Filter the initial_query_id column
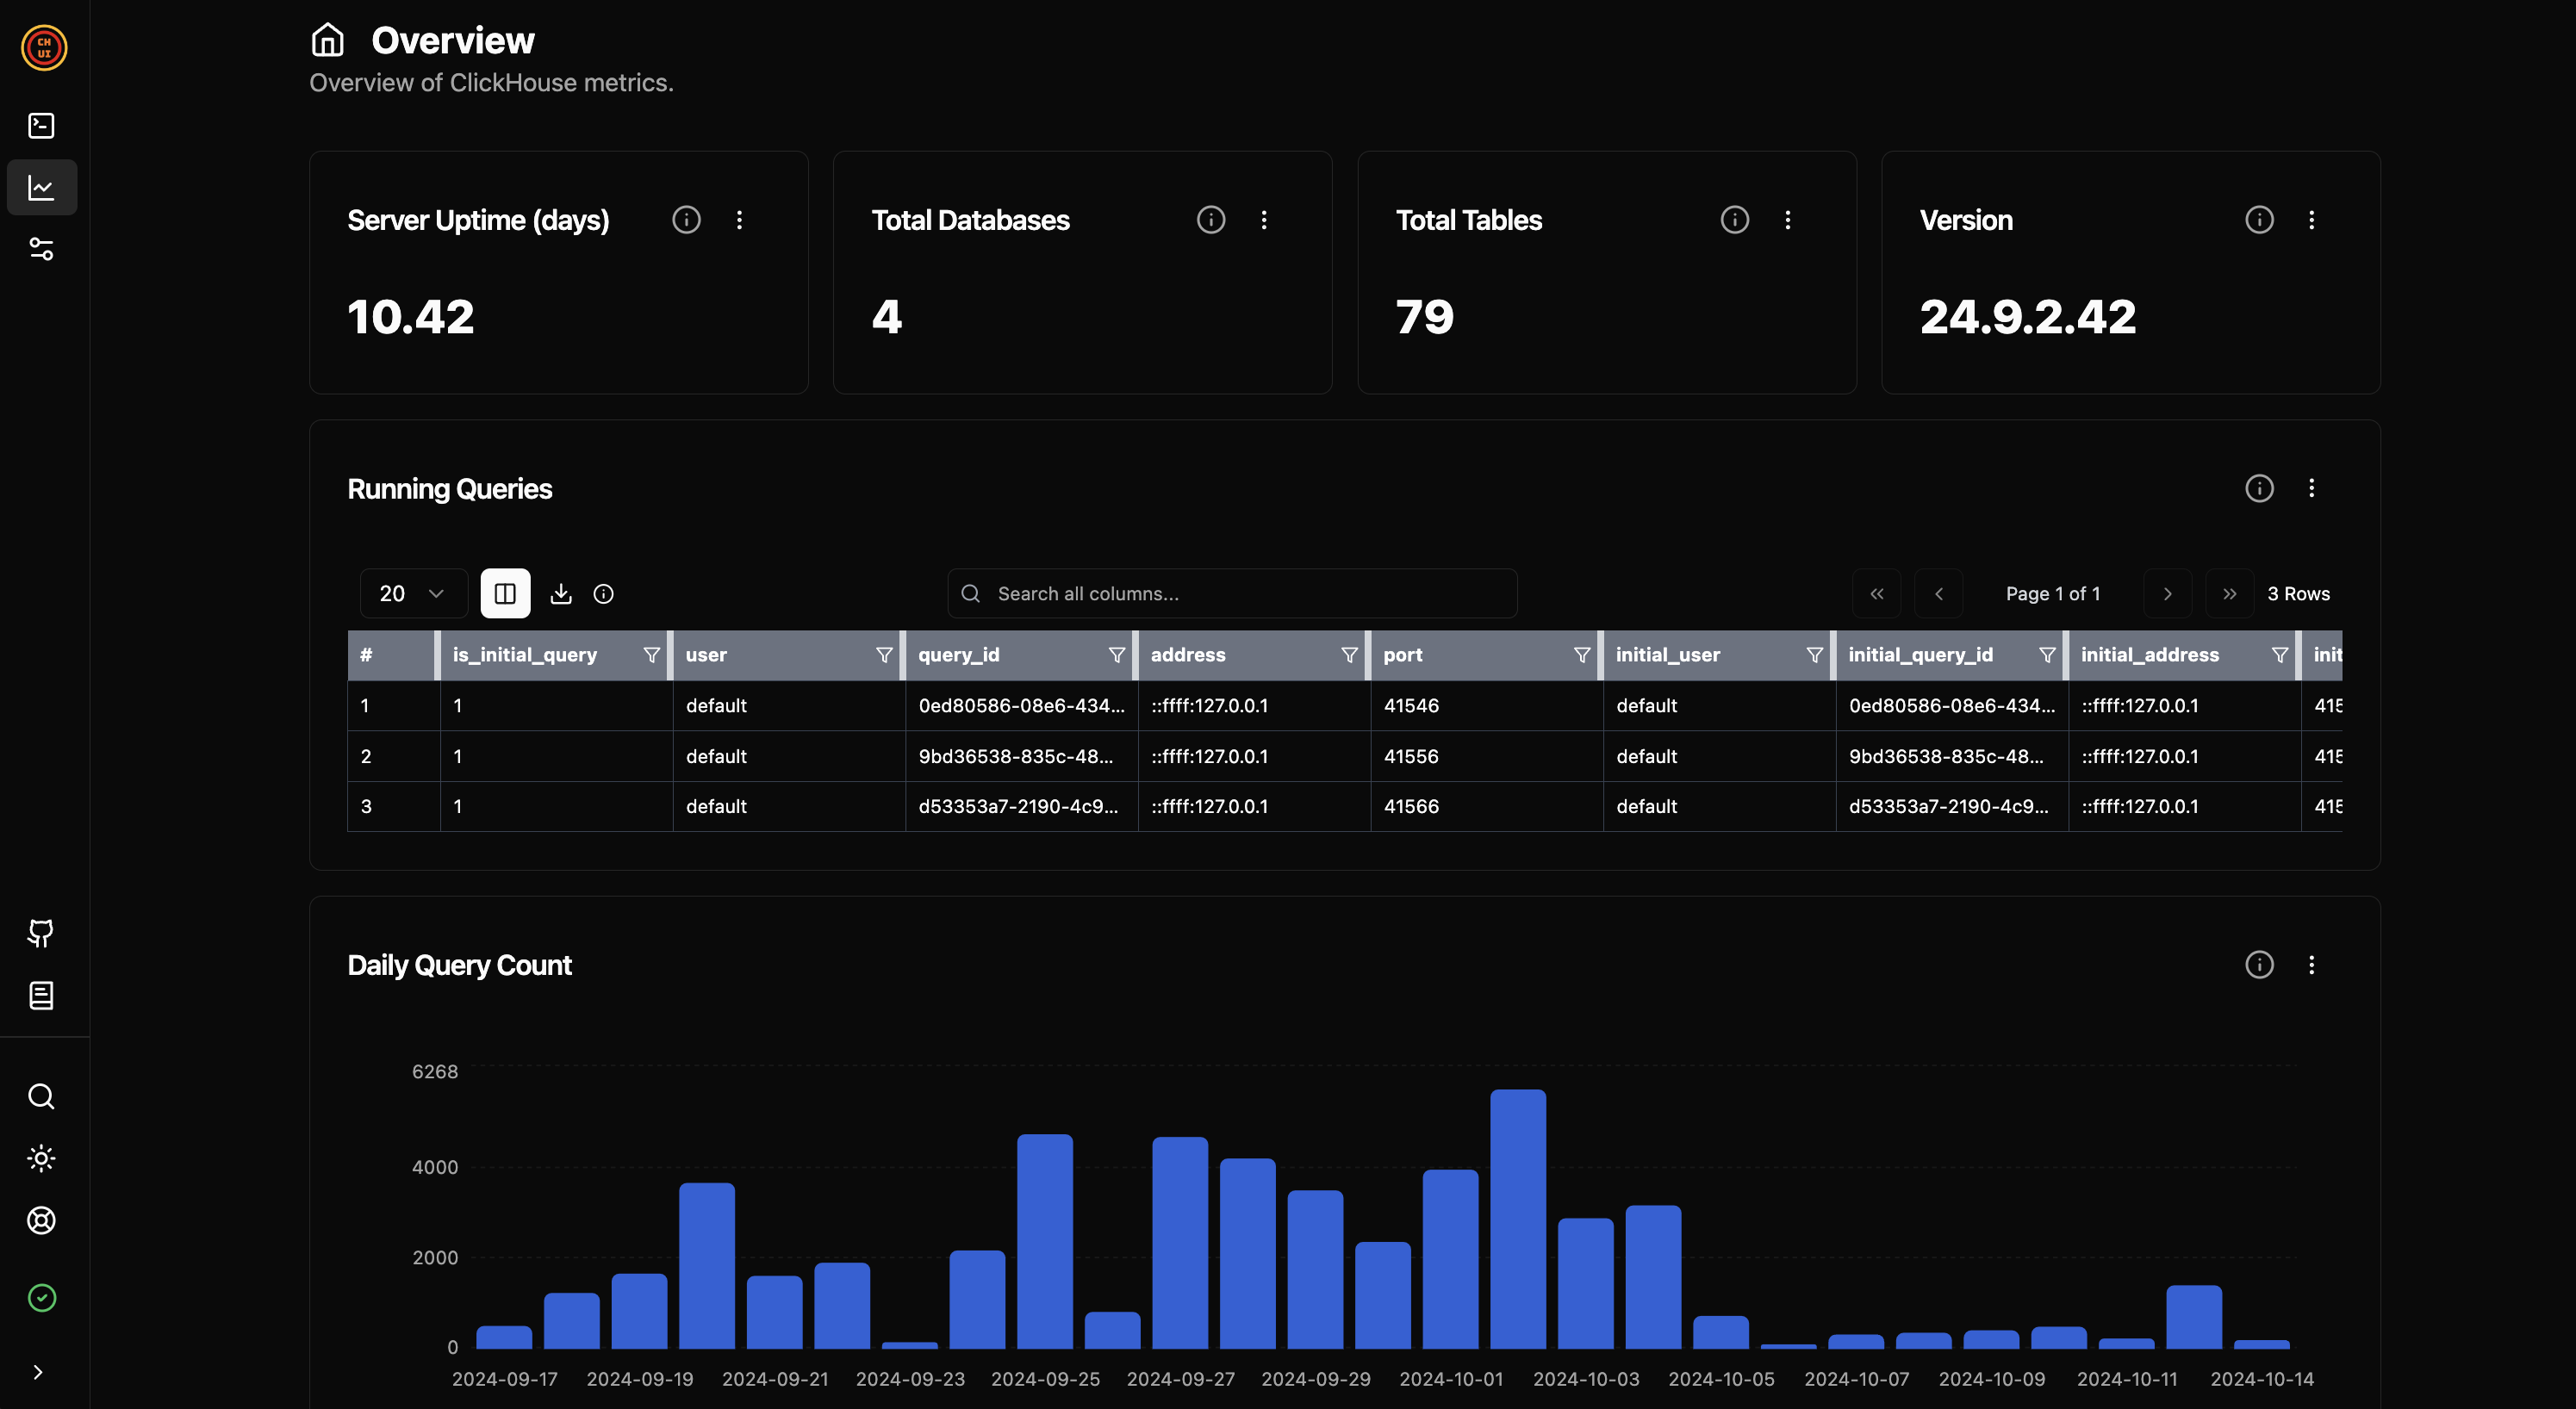The image size is (2576, 1409). pyautogui.click(x=2047, y=655)
